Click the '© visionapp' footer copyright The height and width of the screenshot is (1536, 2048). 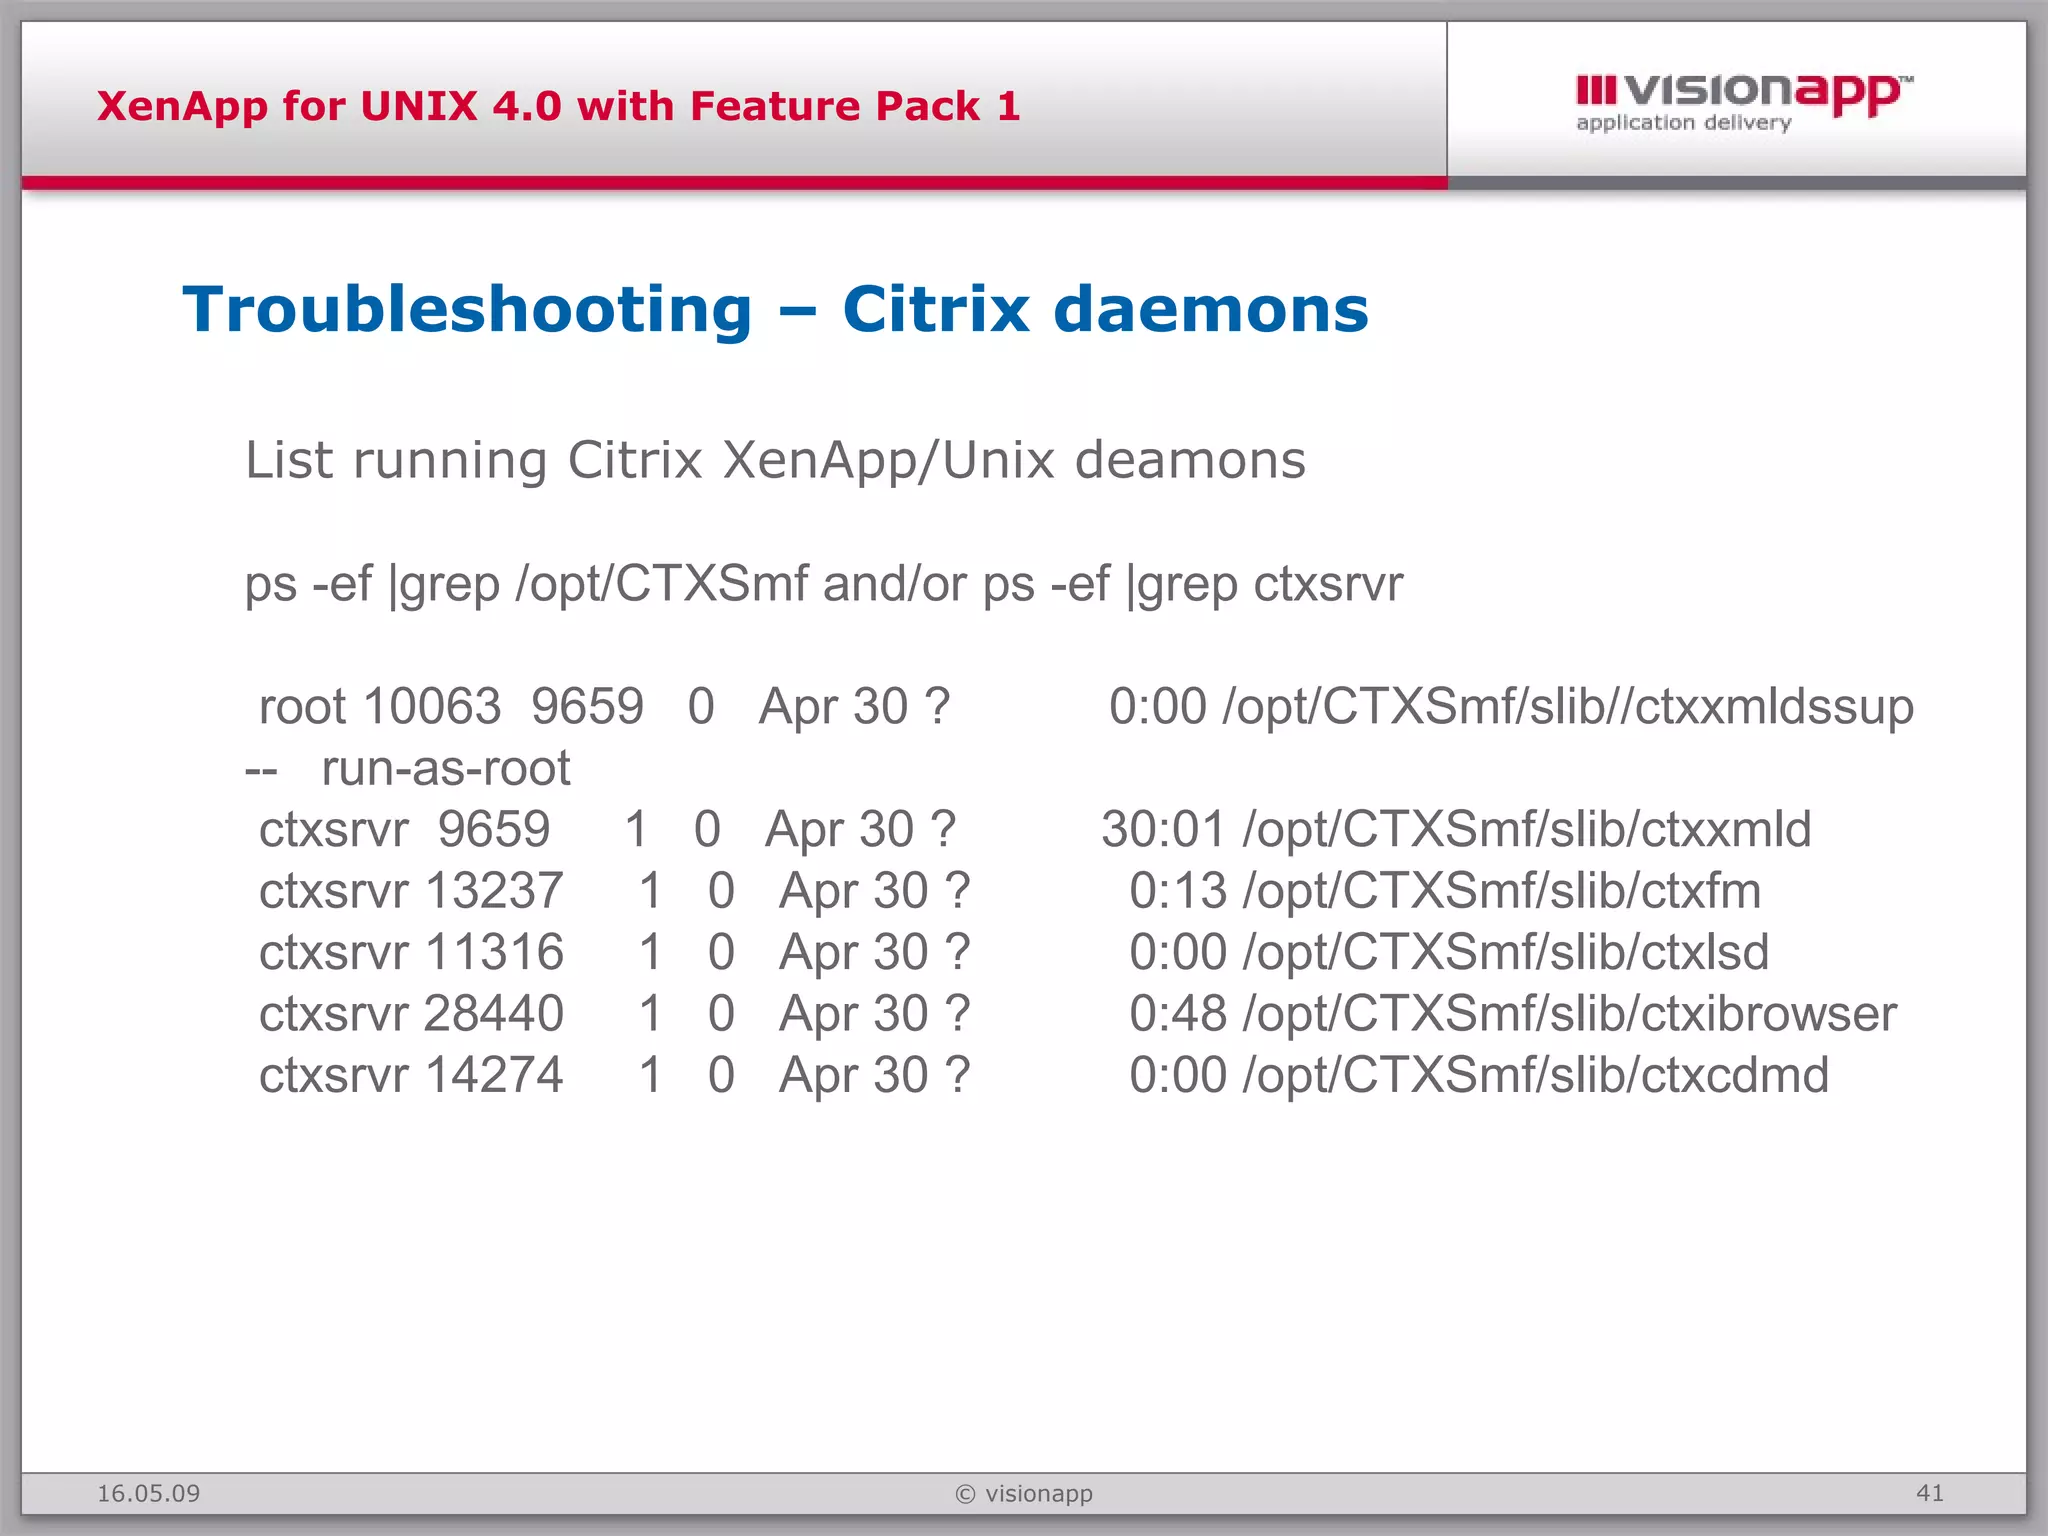pos(1024,1494)
